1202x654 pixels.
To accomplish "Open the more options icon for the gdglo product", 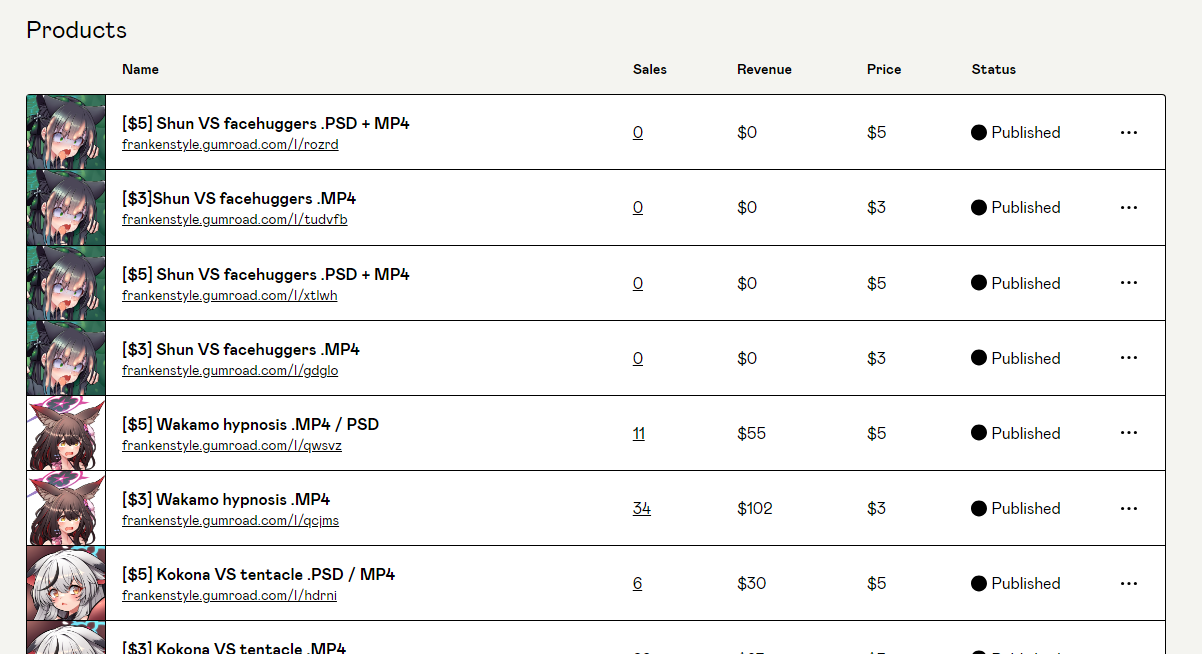I will coord(1129,358).
